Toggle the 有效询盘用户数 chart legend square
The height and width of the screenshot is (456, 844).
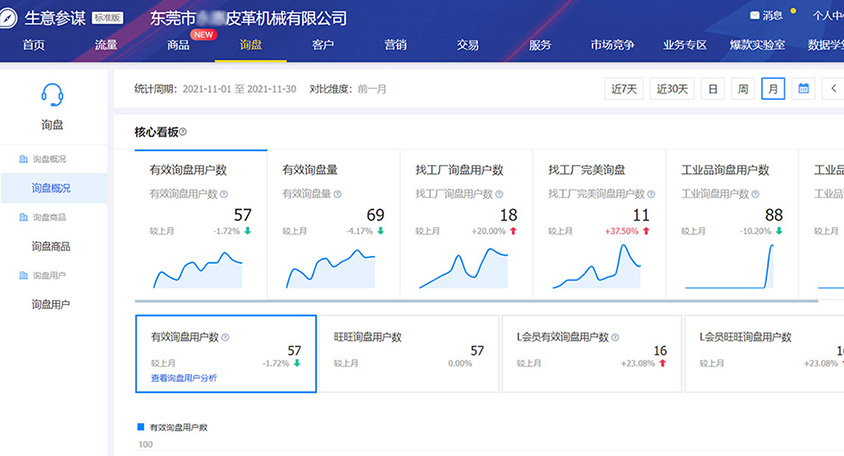point(140,427)
